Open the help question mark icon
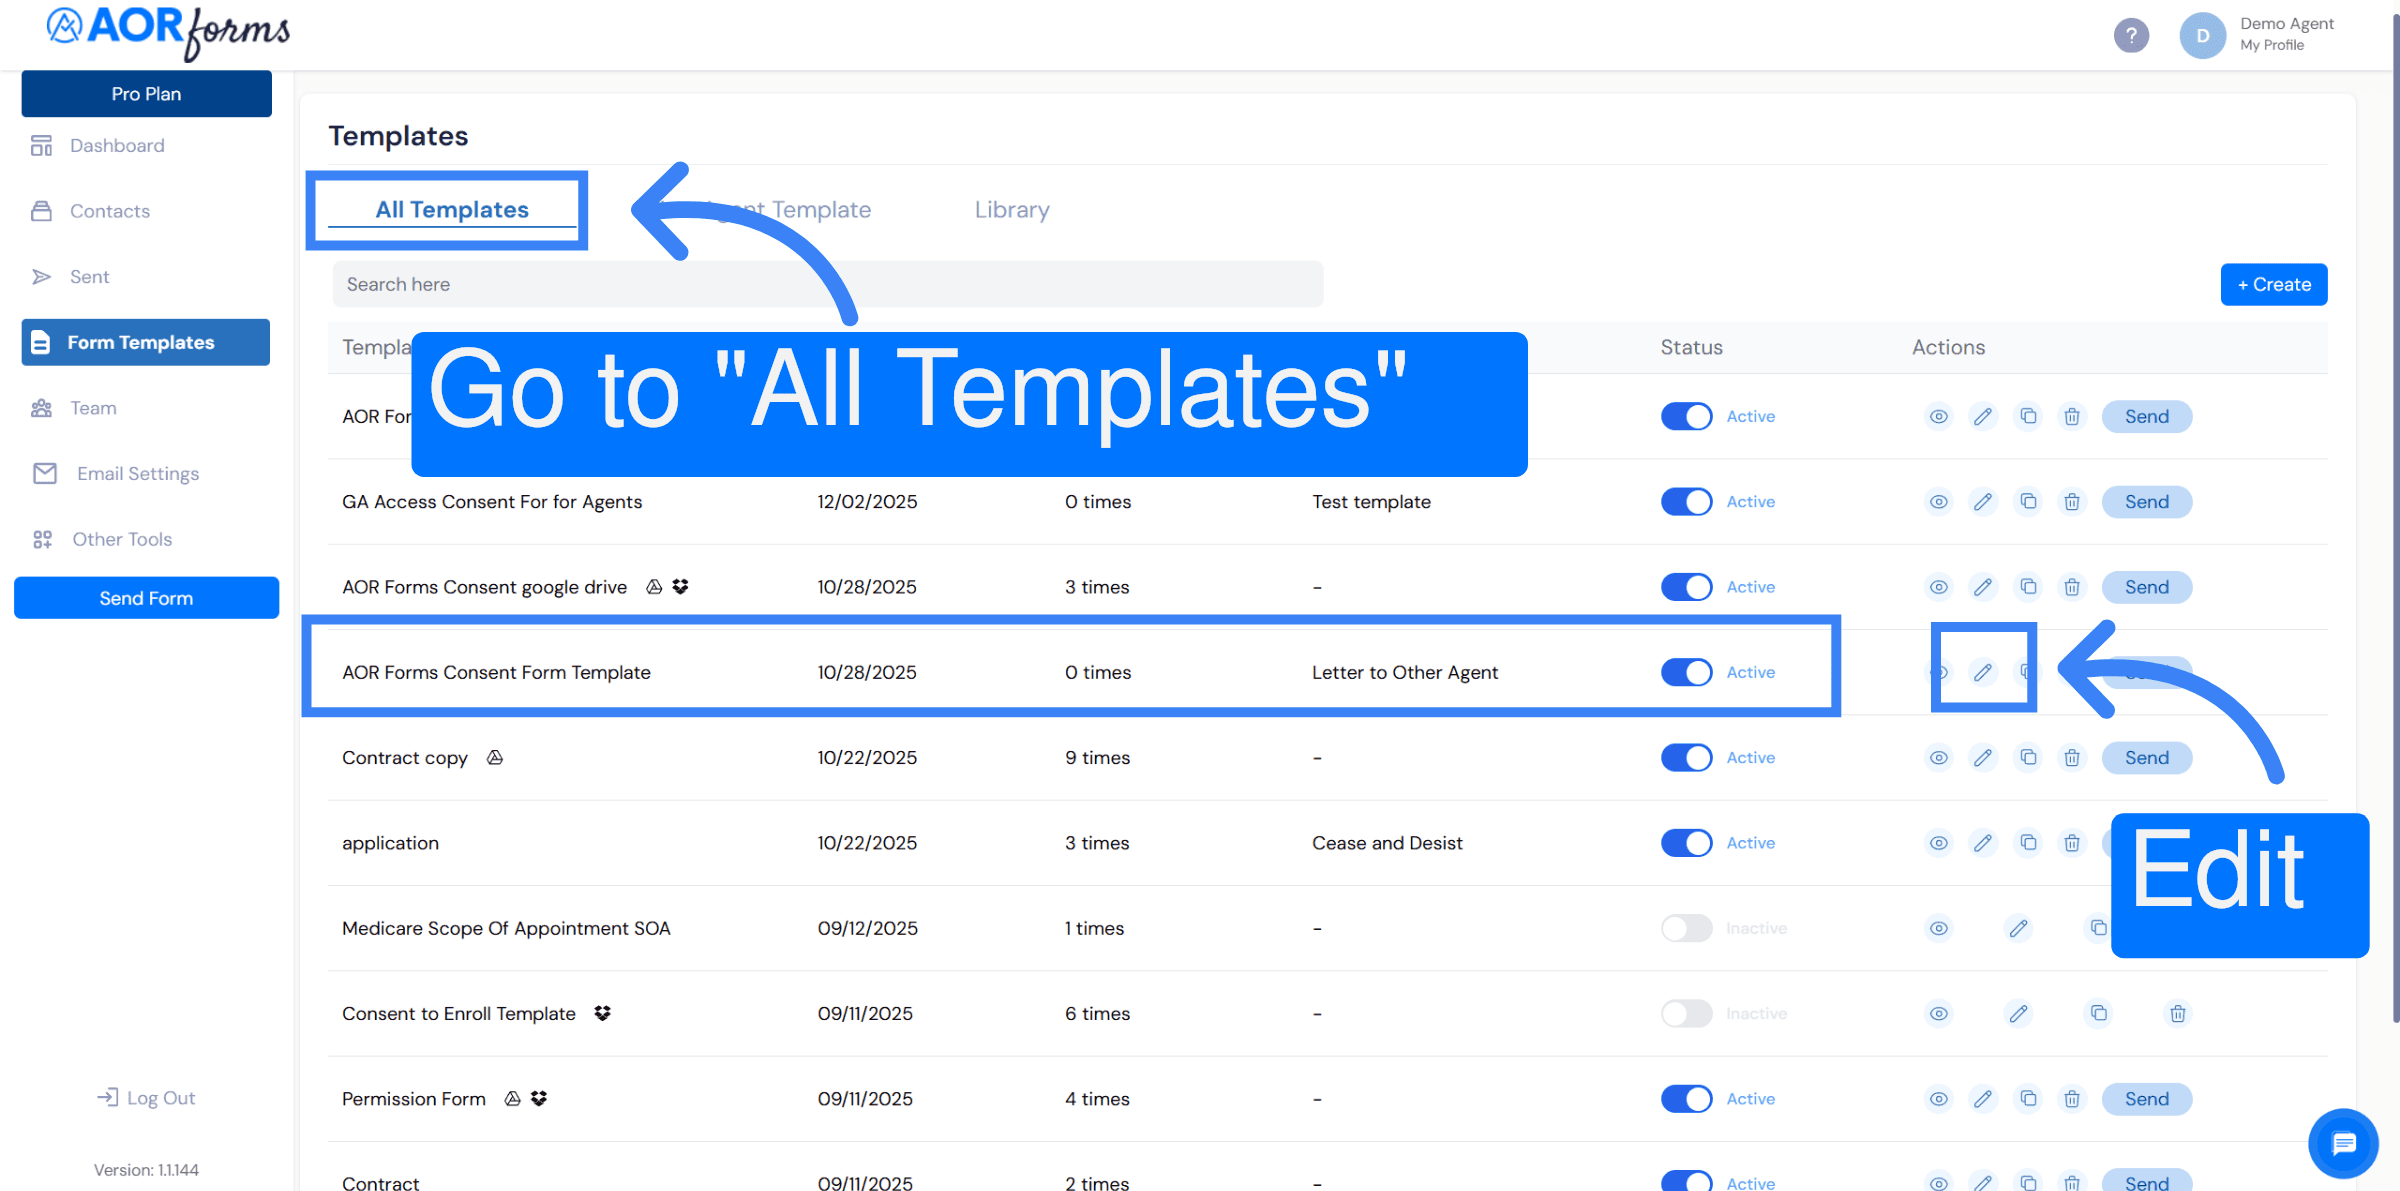This screenshot has width=2400, height=1191. pos(2131,35)
